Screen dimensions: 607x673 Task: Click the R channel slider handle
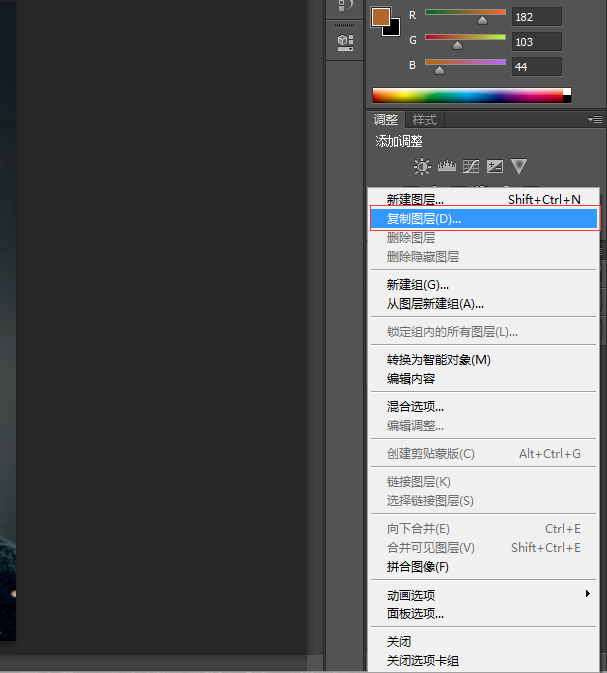coord(482,21)
